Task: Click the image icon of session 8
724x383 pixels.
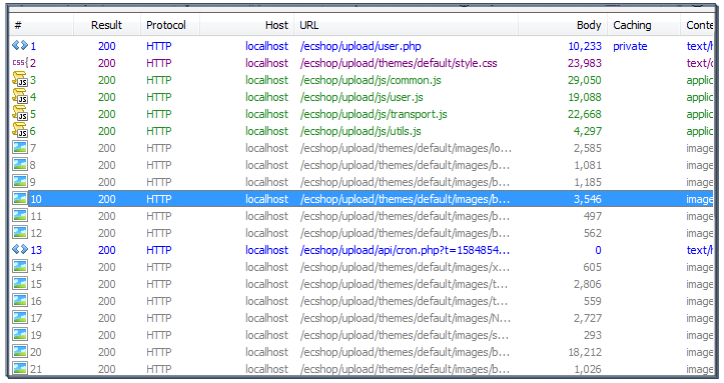Action: [x=20, y=164]
